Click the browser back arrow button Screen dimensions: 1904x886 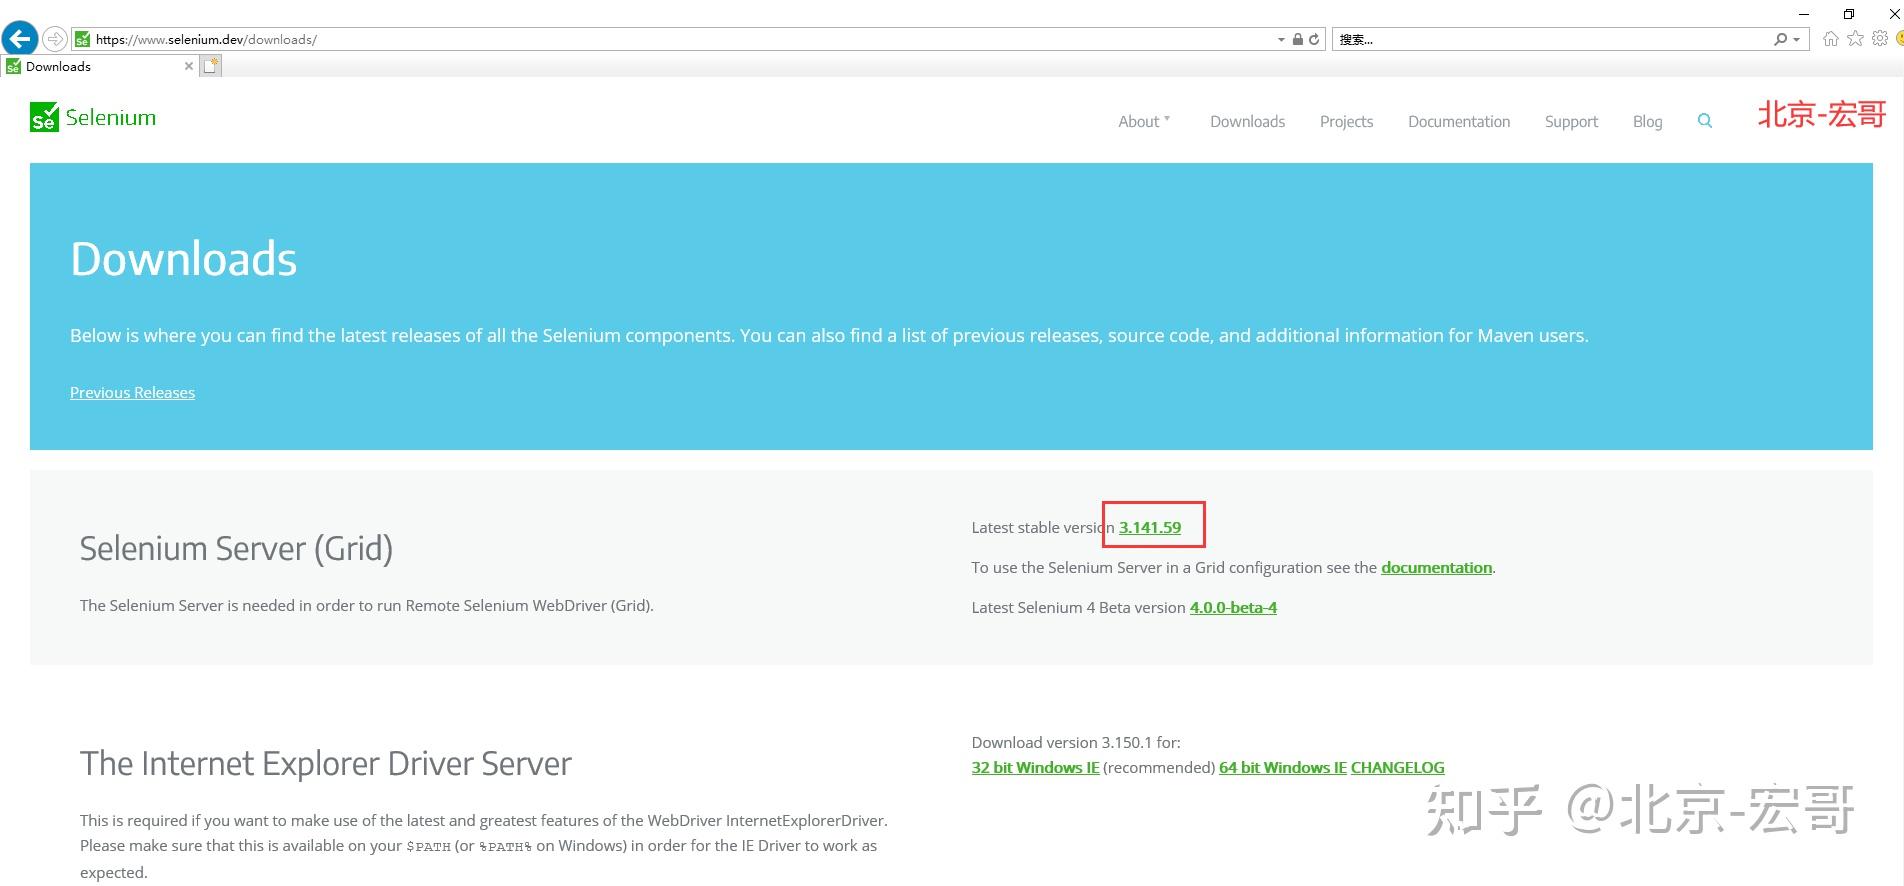coord(19,39)
